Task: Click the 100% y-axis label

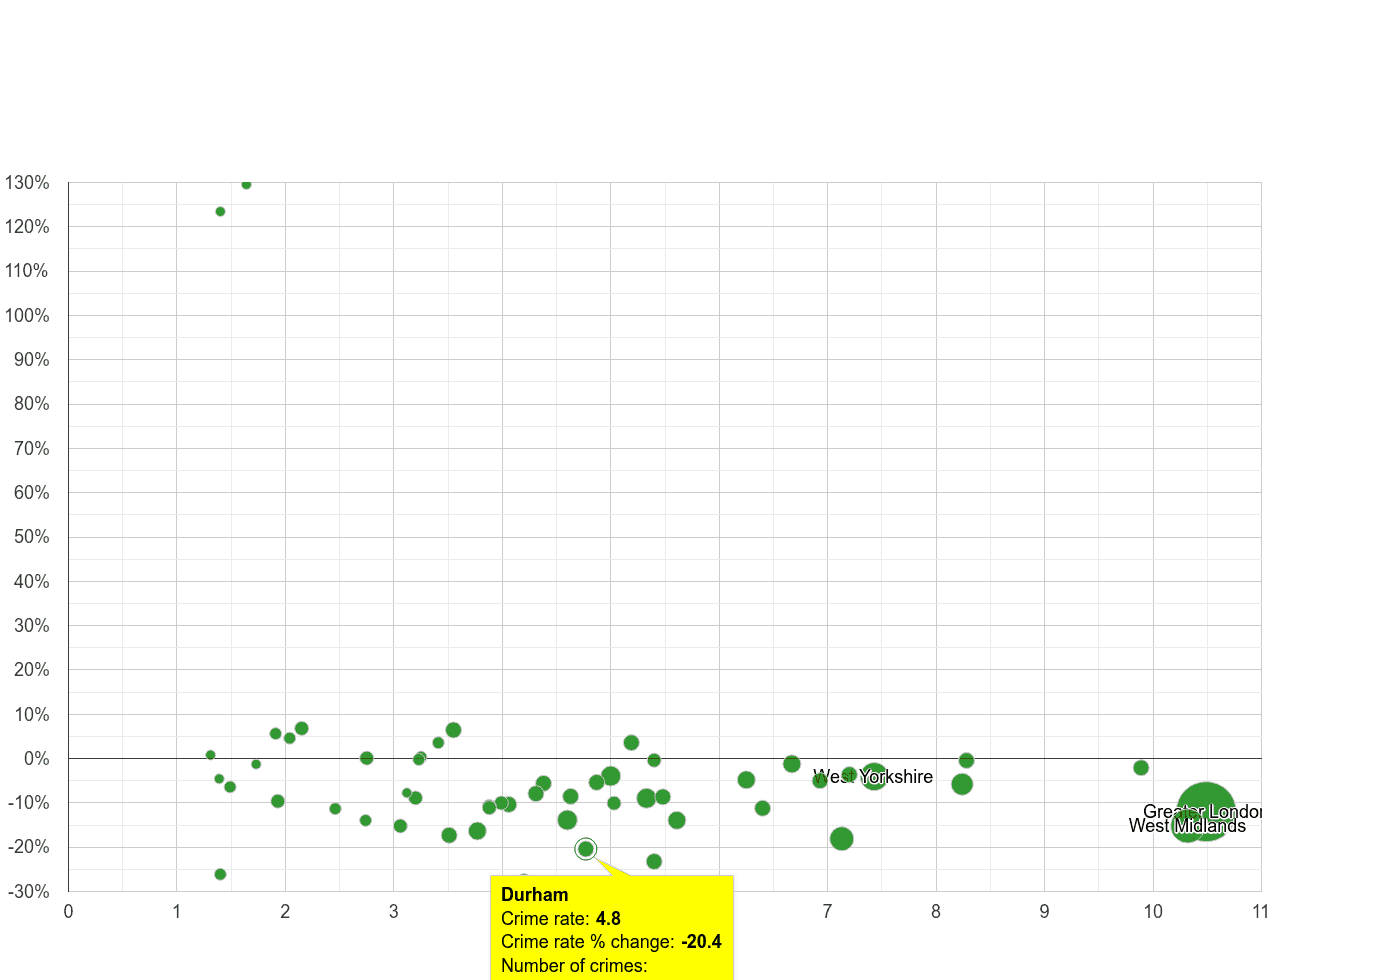Action: point(27,316)
